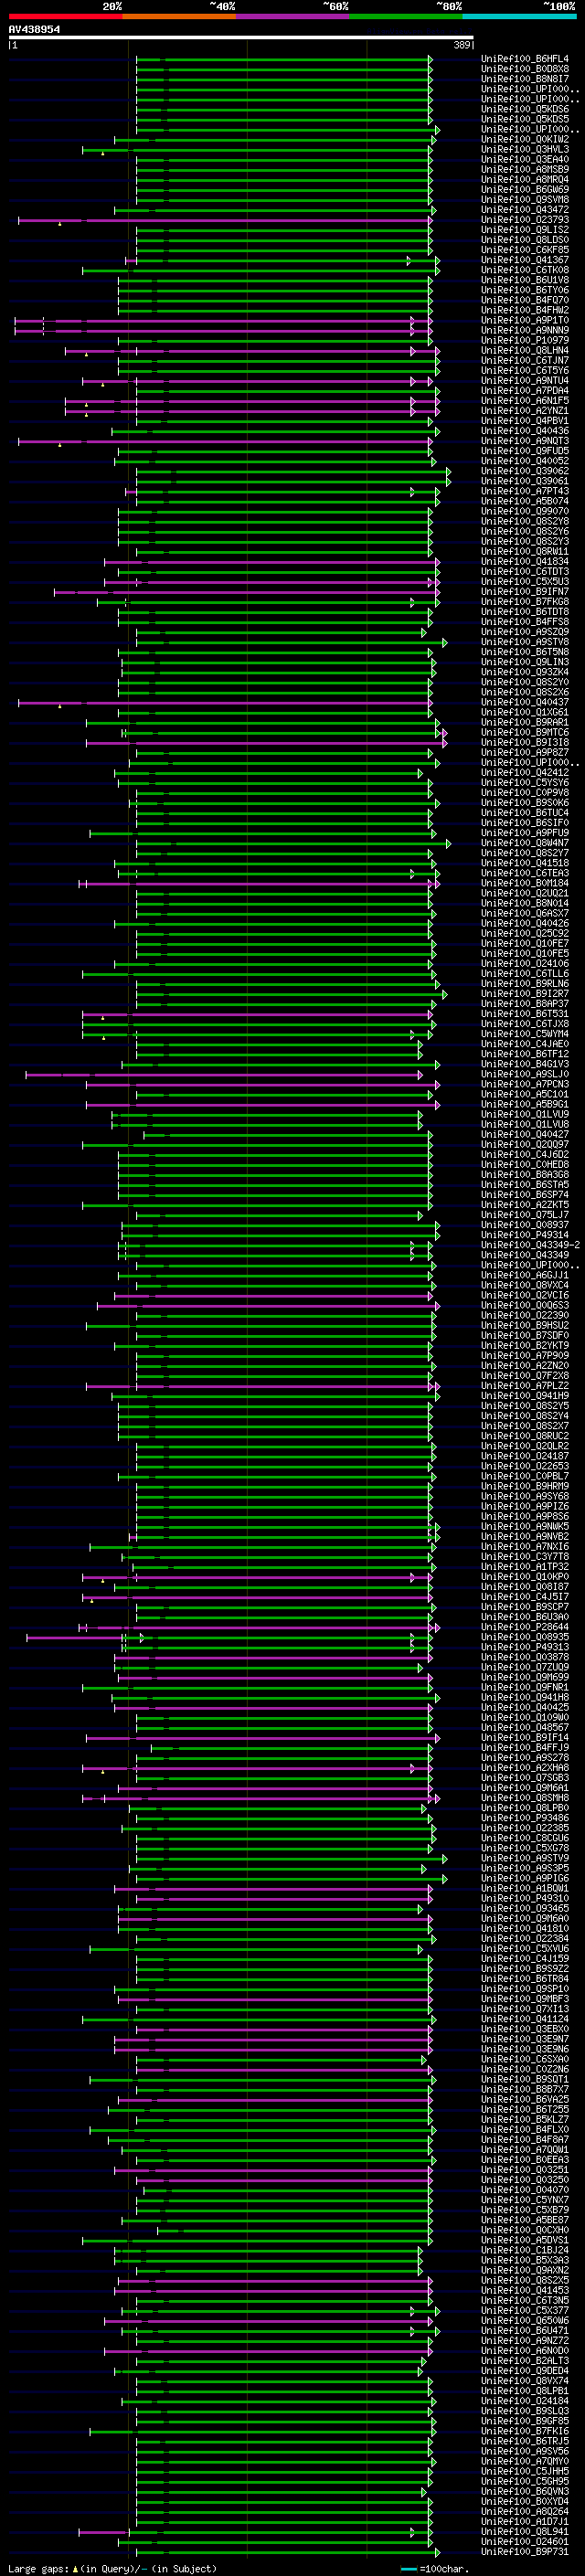Viewport: 585px width, 2576px height.
Task: Select hit label UniRef100_Q39062
Action: [525, 471]
